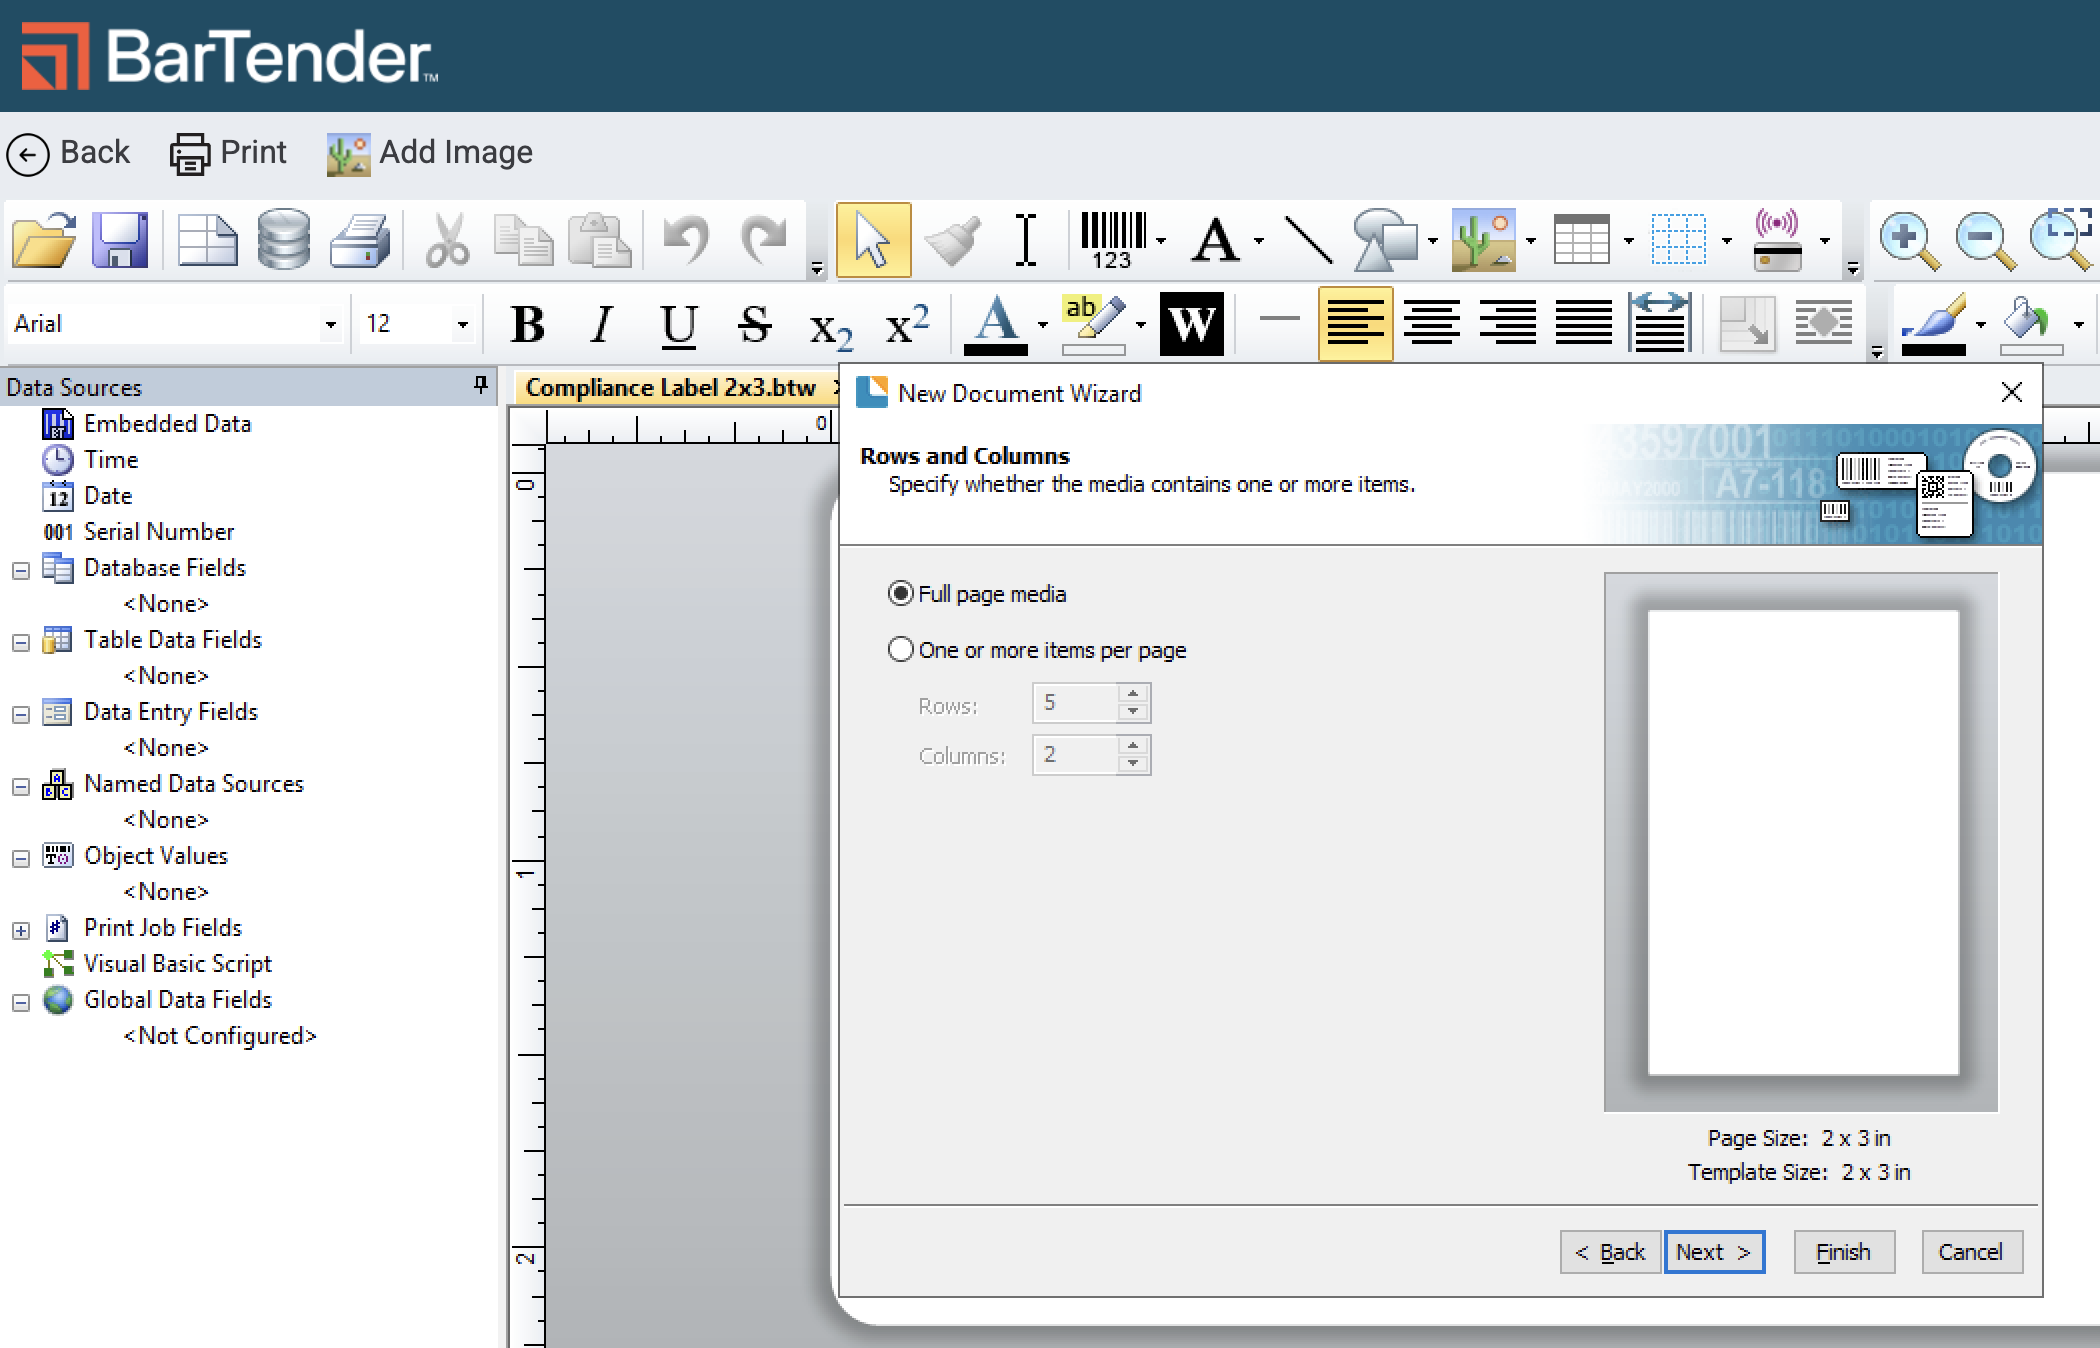
Task: Open the font size 12 dropdown
Action: point(462,324)
